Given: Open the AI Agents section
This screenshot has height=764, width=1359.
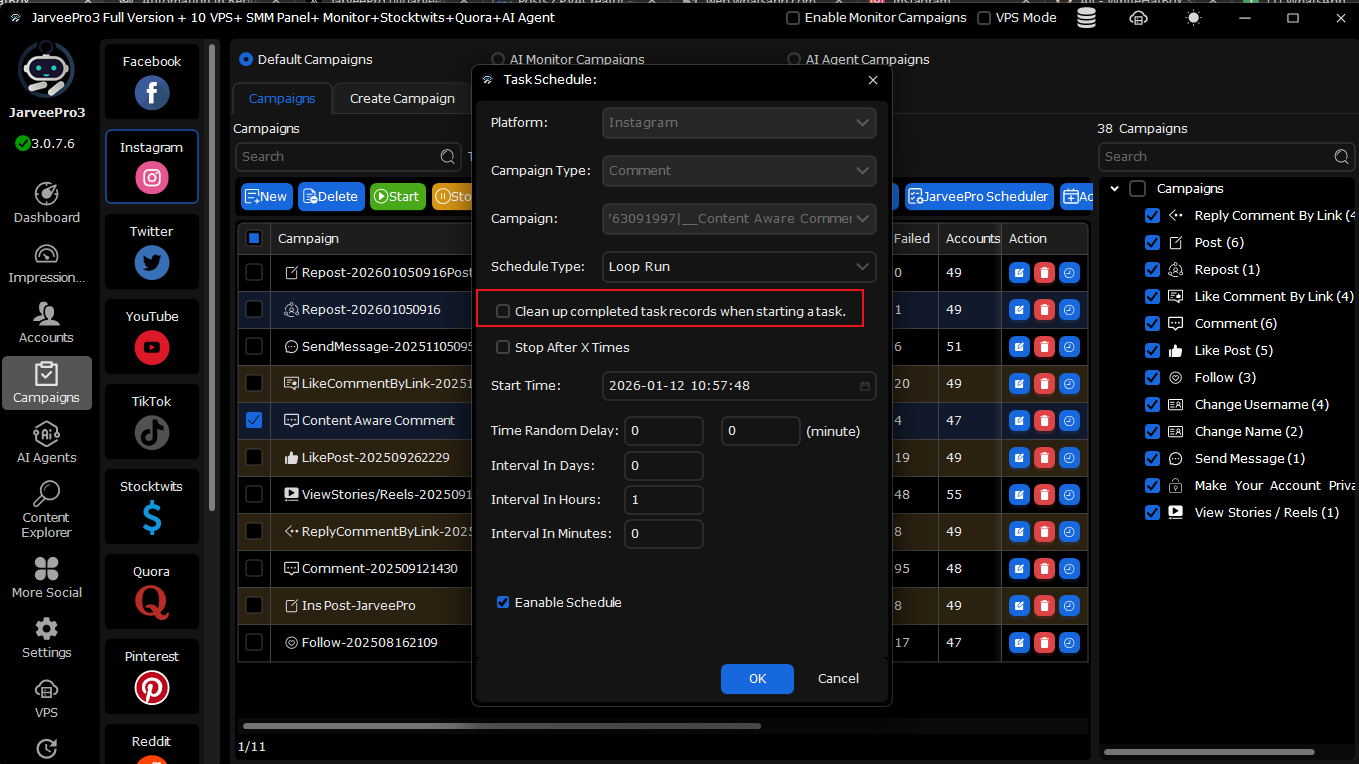Looking at the screenshot, I should tap(46, 443).
